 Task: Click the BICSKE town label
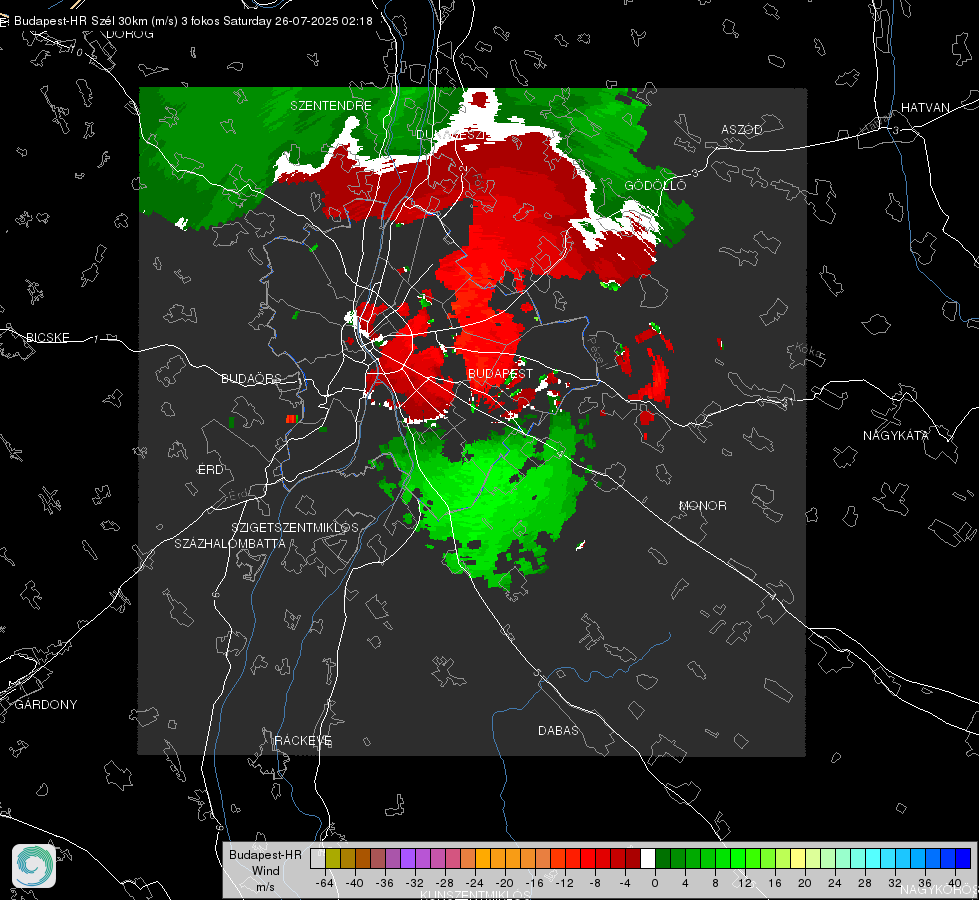[x=47, y=337]
